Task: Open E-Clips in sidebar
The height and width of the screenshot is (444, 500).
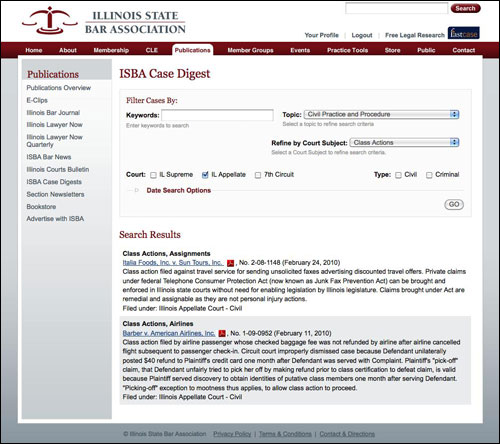Action: tap(37, 100)
